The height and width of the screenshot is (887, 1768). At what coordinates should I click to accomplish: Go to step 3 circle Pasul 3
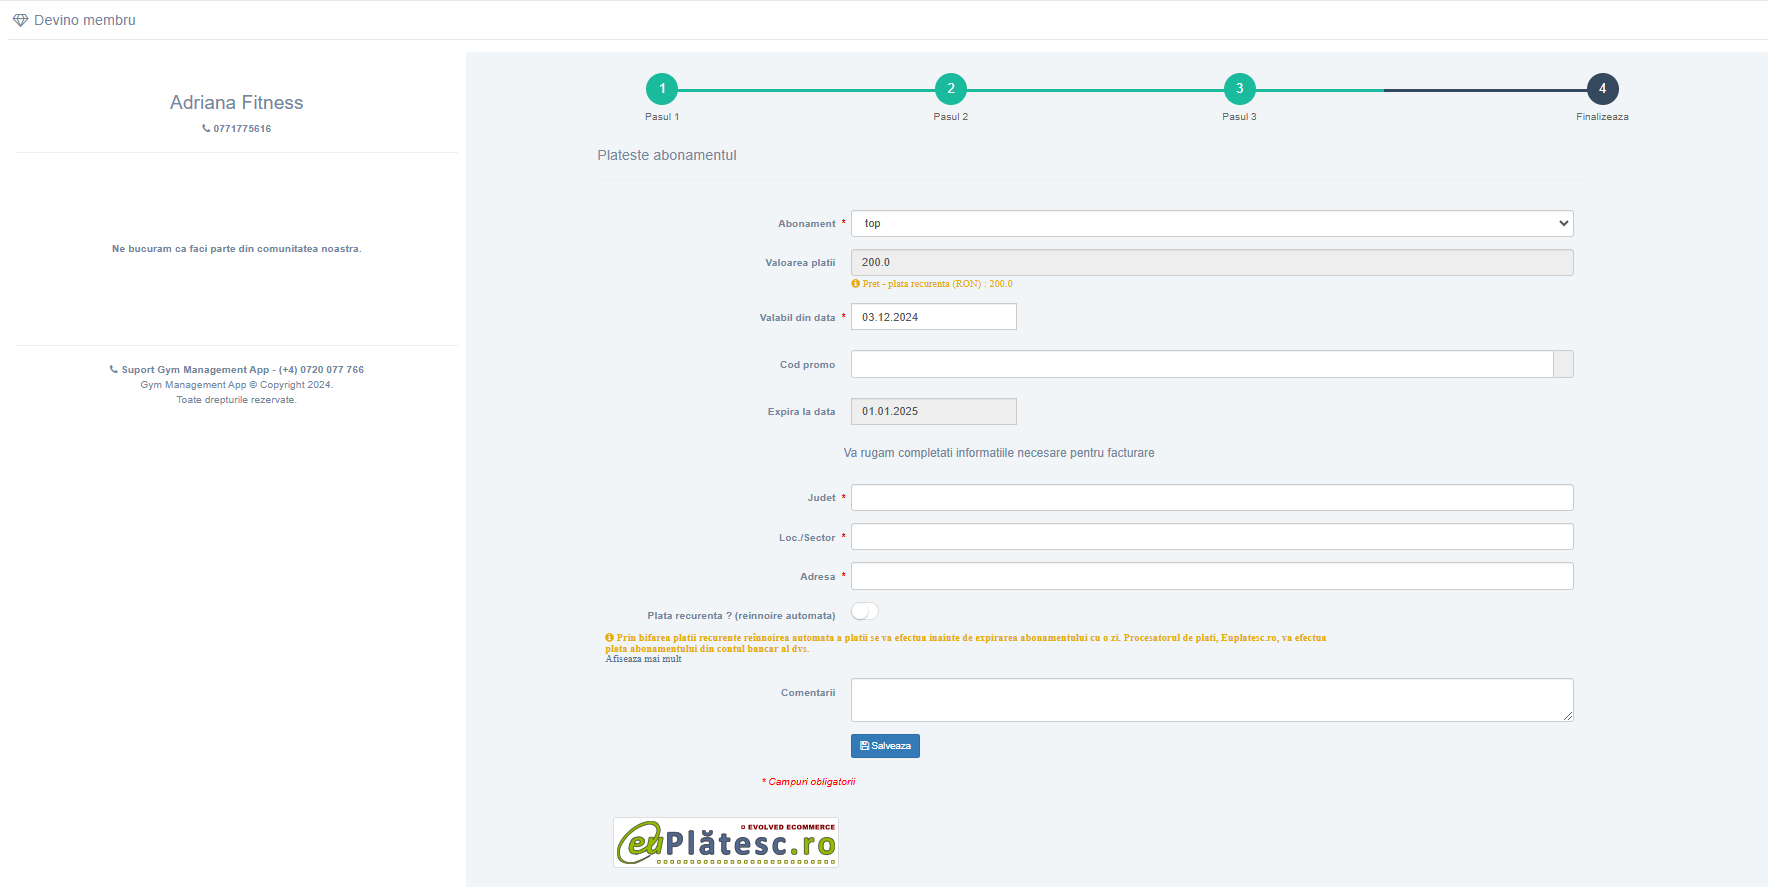point(1240,89)
